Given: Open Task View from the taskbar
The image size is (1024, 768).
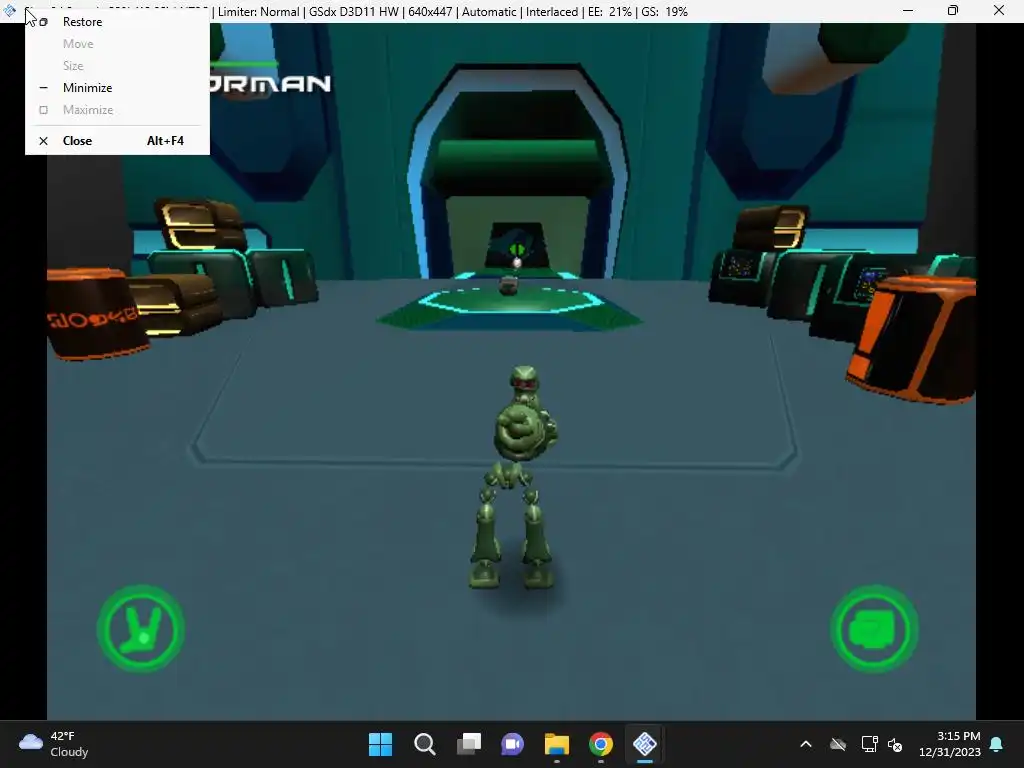Looking at the screenshot, I should point(469,744).
